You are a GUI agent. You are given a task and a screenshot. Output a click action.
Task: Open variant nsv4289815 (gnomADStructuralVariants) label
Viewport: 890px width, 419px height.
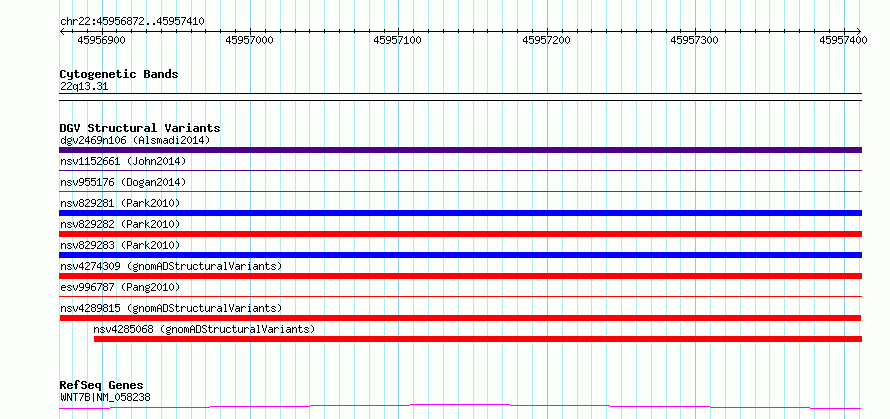(x=171, y=308)
